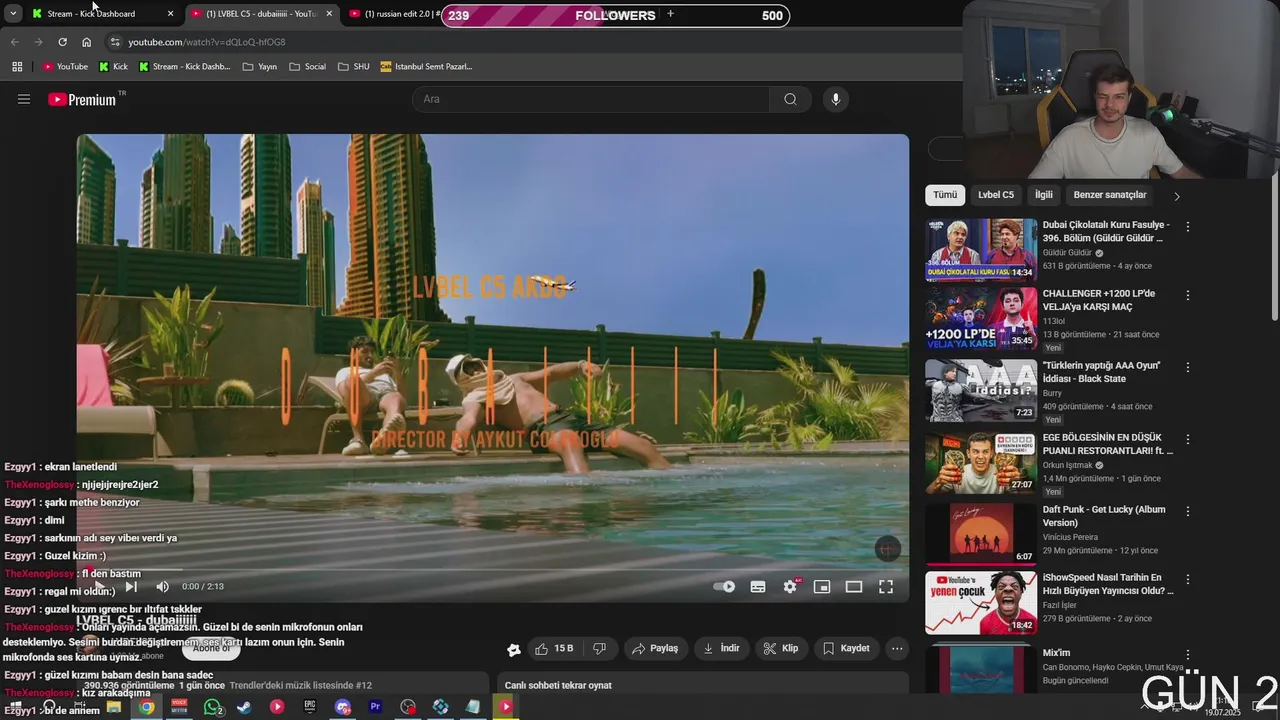Screen dimensions: 1280x720
Task: Open YouTube bookmark in bookmarks bar
Action: tap(65, 67)
